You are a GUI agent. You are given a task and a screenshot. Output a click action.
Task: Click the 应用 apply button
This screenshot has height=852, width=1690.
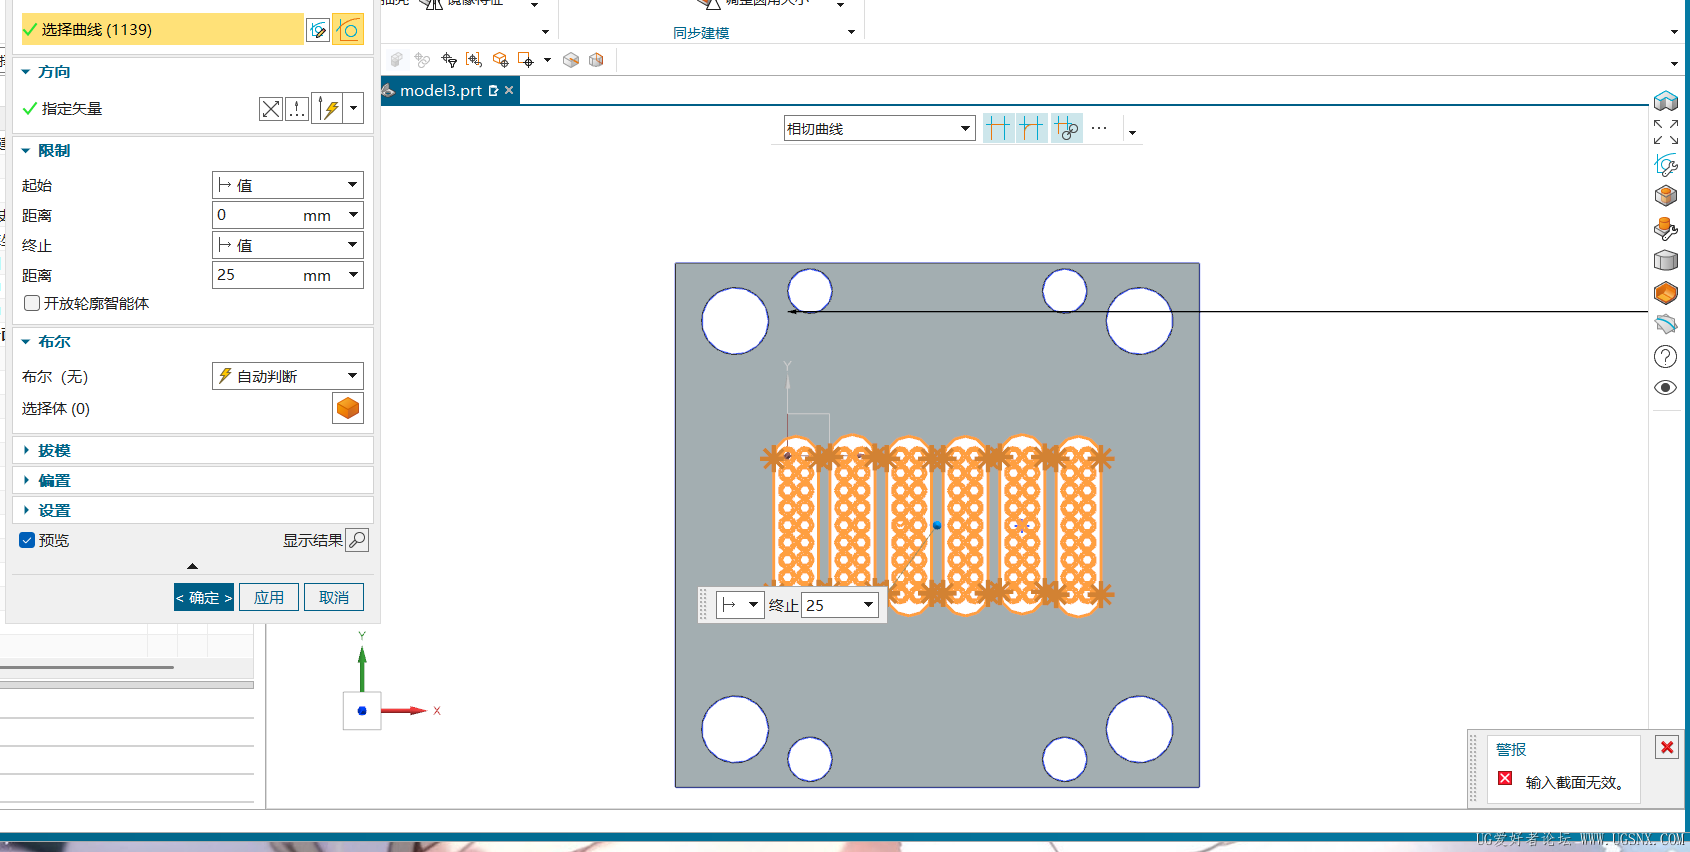[x=268, y=597]
